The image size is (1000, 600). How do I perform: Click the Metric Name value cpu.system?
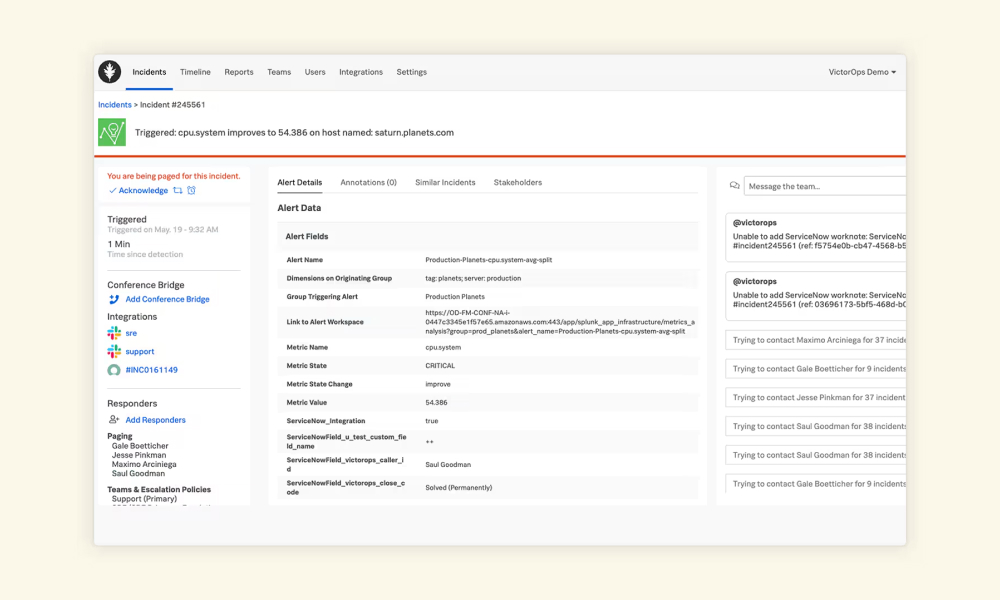pos(443,348)
